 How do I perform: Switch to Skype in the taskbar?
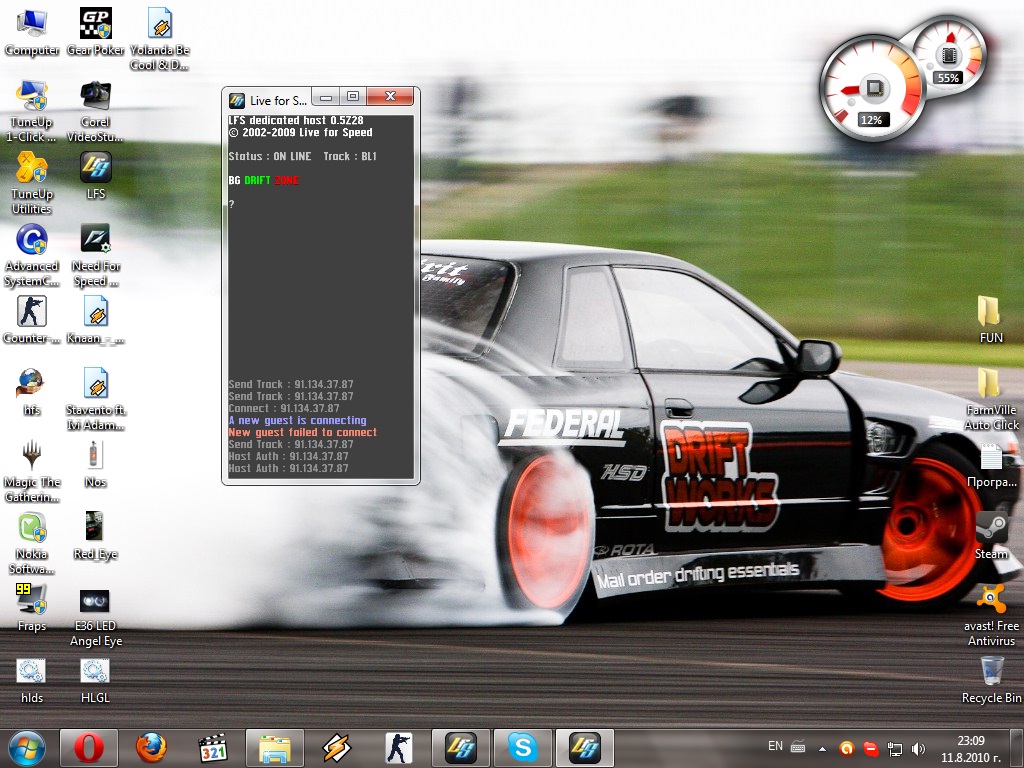click(523, 748)
